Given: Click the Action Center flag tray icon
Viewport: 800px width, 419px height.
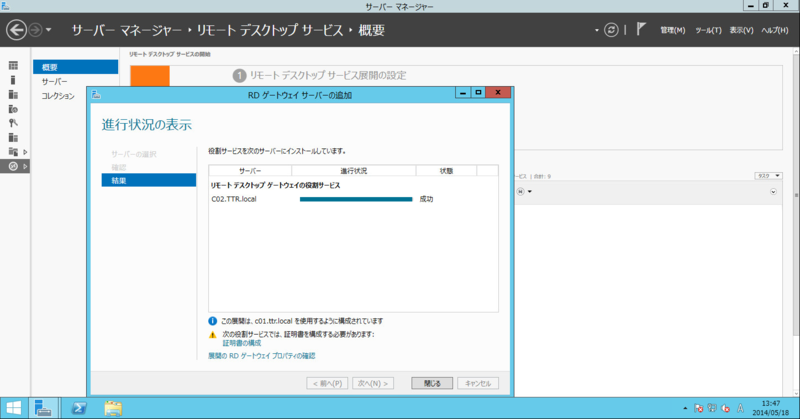Looking at the screenshot, I should coord(699,408).
